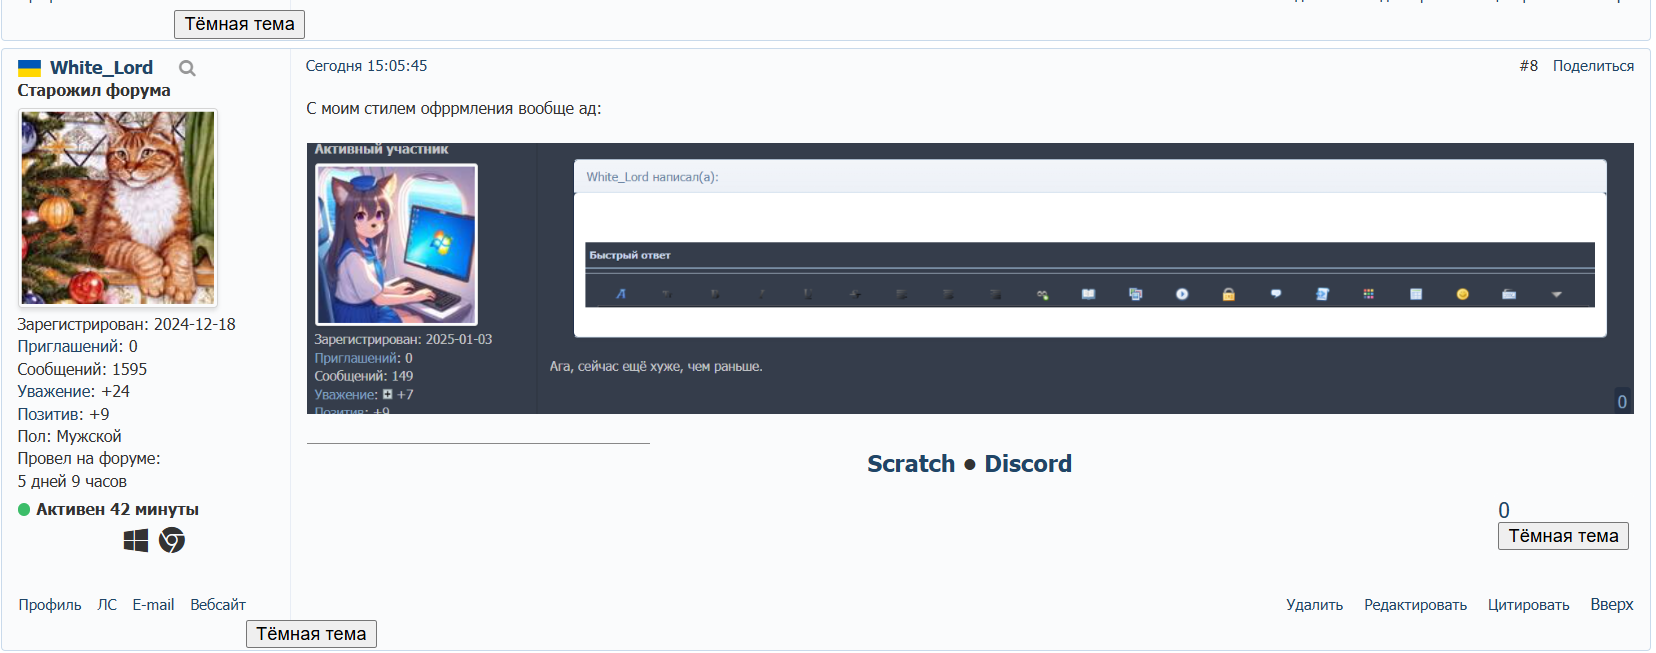The height and width of the screenshot is (653, 1656).
Task: Click the text Пол: Мужской
Action: 69,437
